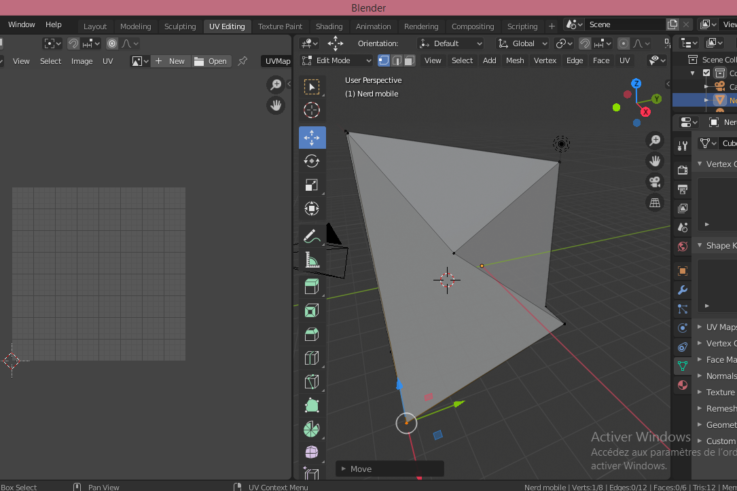Select the Scale tool
Screen dimensions: 737x491
pos(312,185)
